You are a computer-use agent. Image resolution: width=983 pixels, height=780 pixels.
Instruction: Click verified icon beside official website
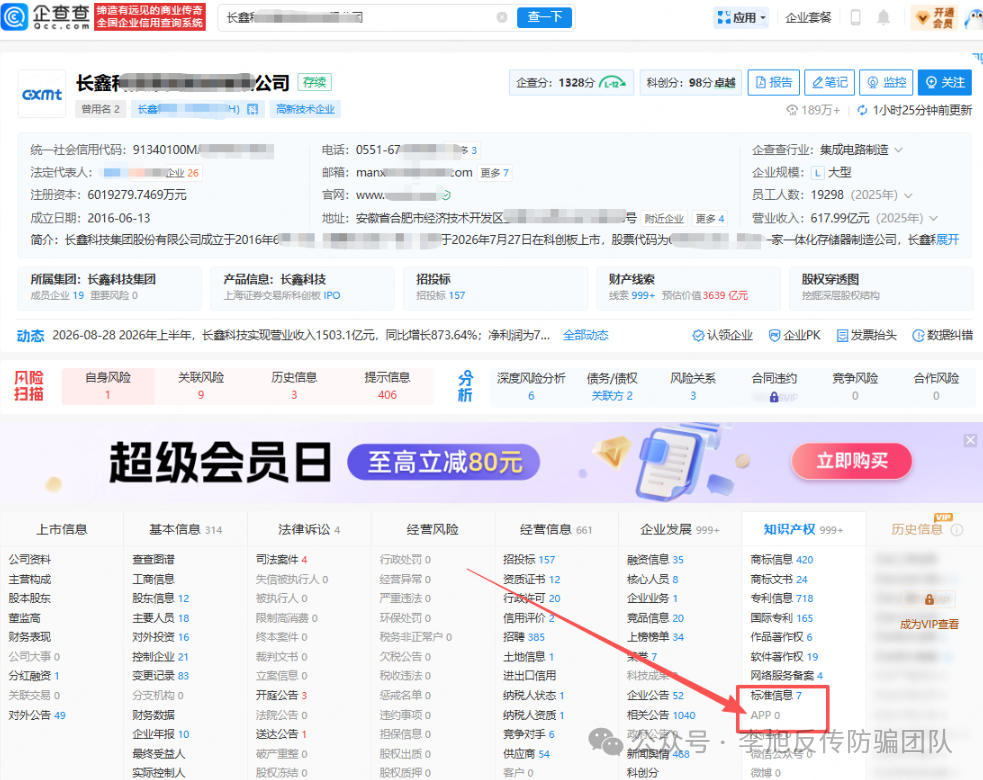coord(446,195)
